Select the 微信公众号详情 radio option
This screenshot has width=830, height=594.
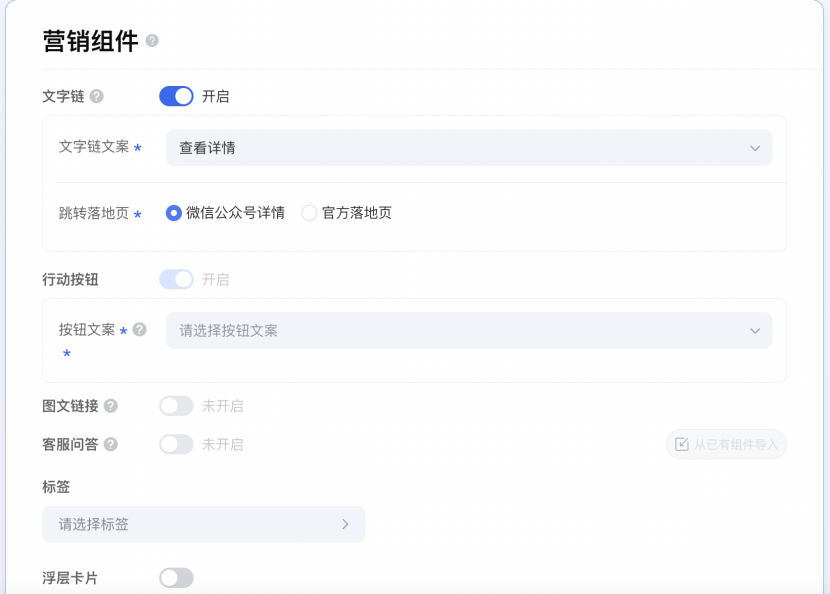click(x=174, y=213)
